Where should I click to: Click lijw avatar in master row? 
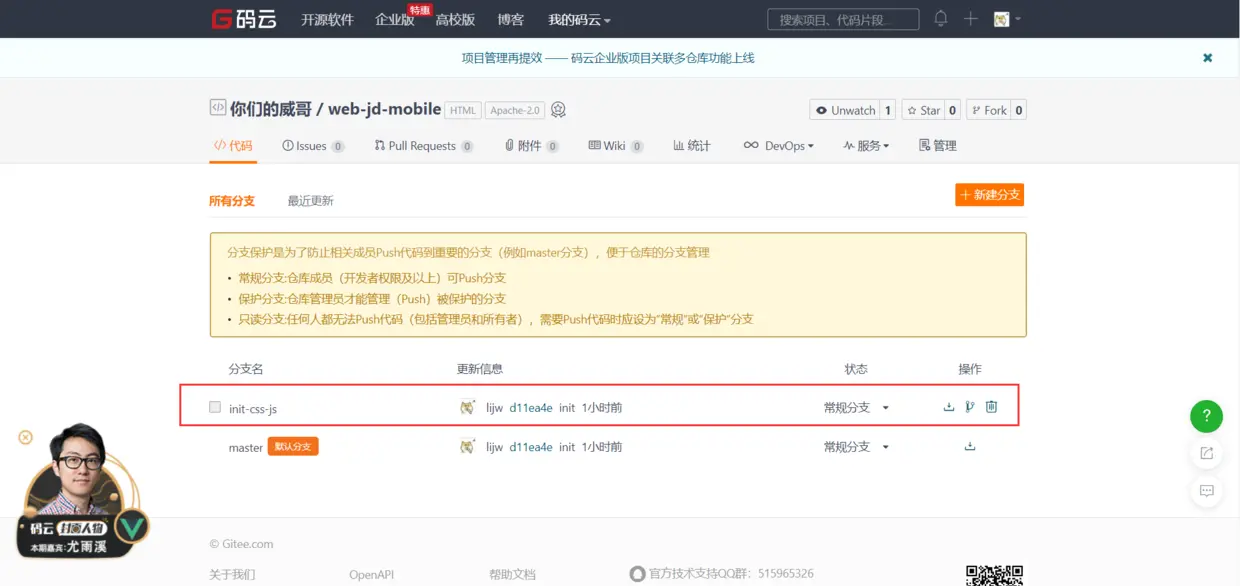(467, 447)
